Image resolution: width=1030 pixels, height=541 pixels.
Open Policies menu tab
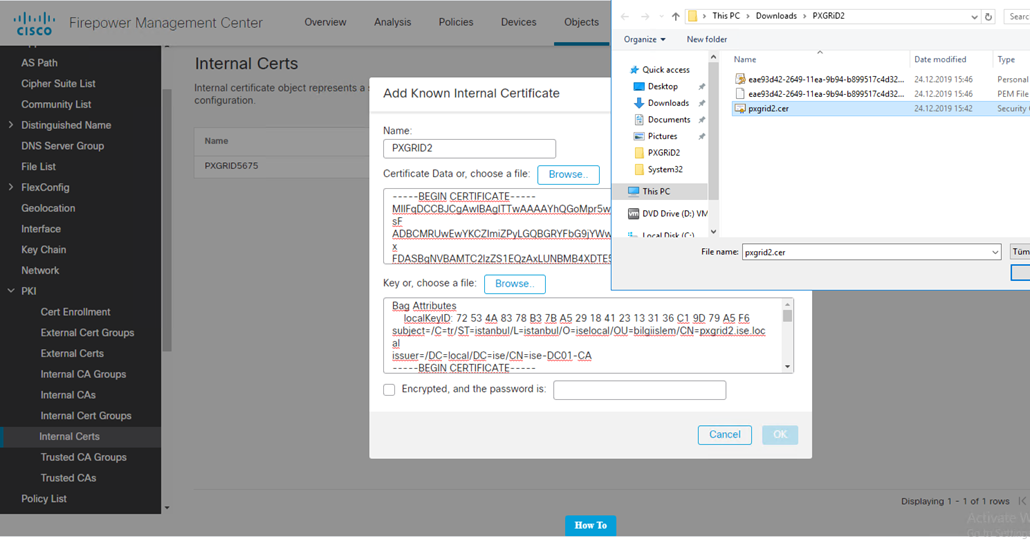coord(456,22)
